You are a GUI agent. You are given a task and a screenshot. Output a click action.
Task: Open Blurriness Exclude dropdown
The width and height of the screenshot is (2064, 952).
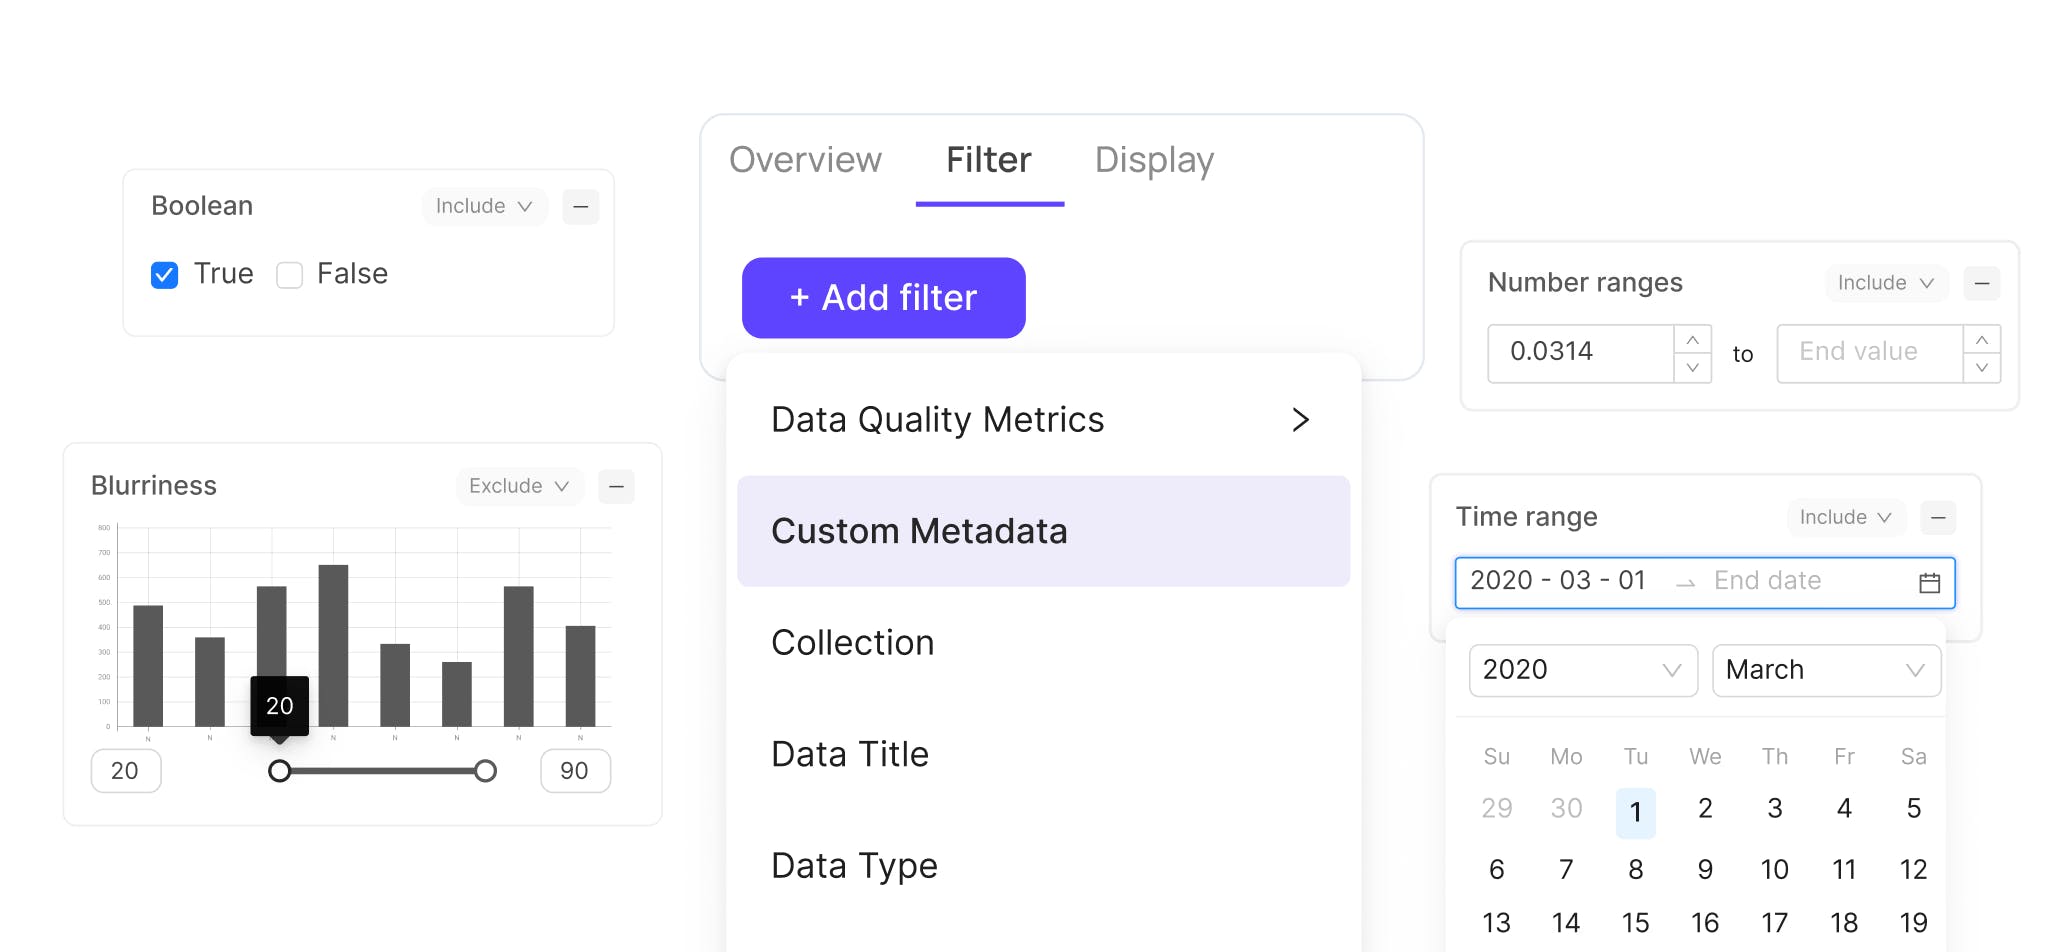(x=519, y=487)
